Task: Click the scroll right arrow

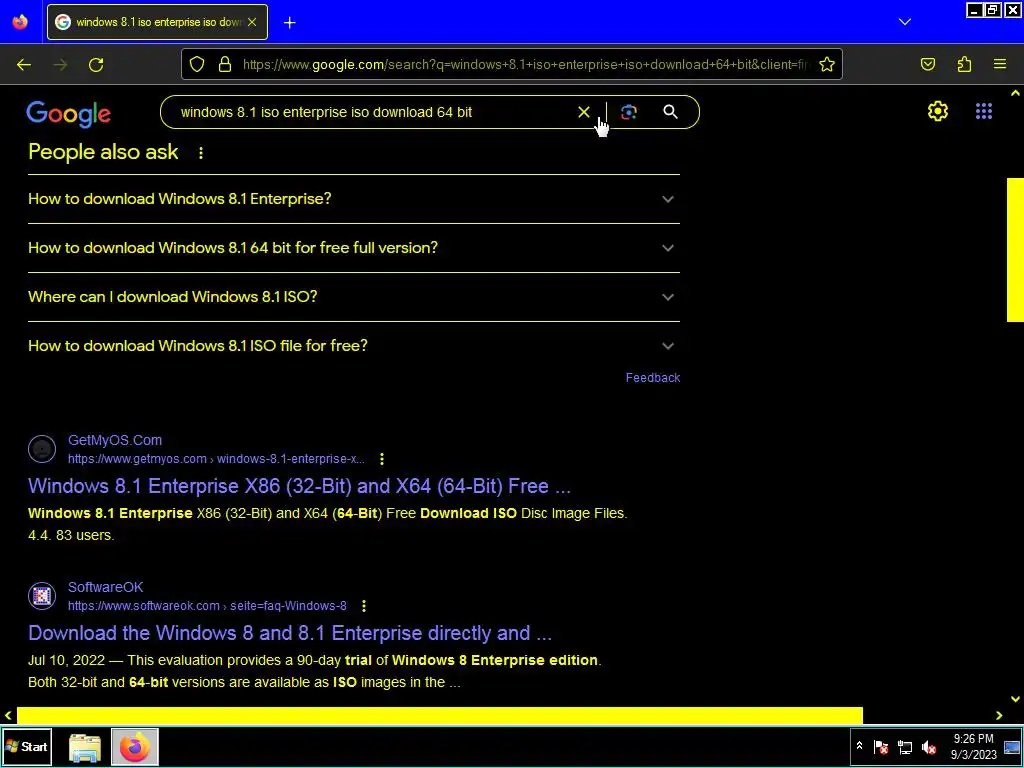Action: pos(999,715)
